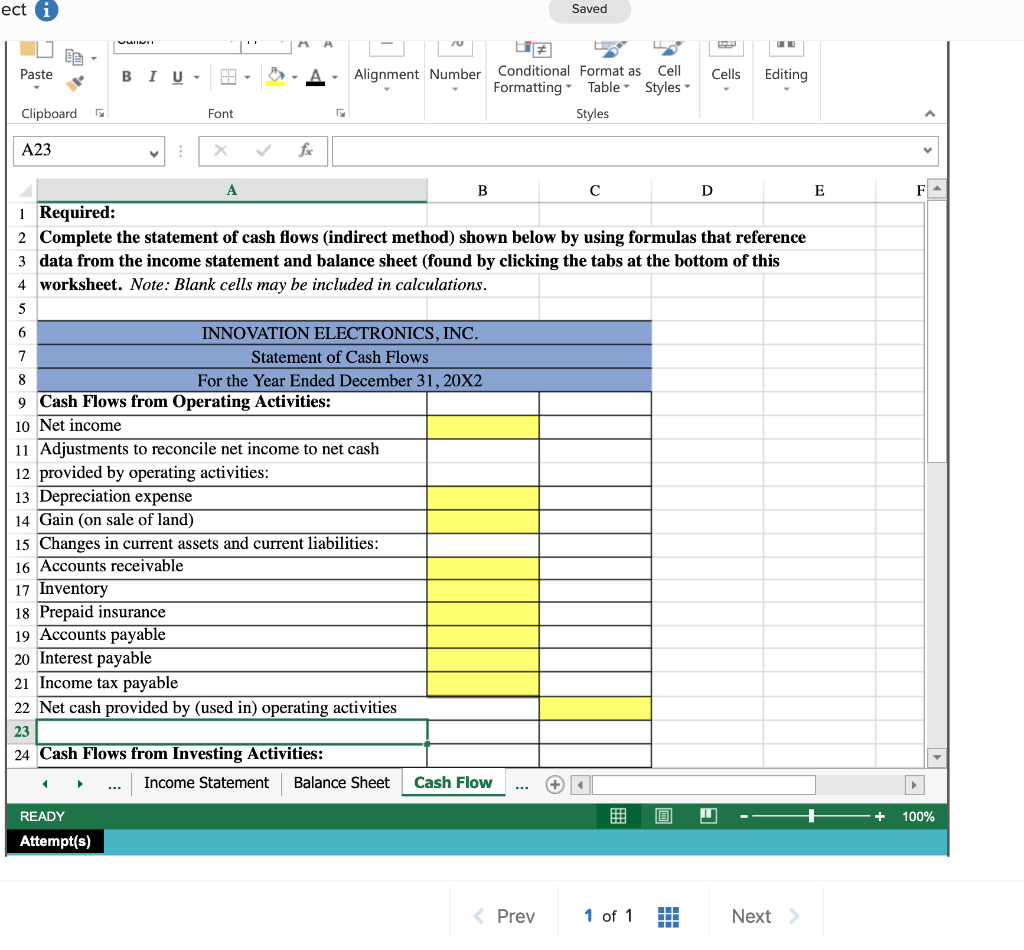Click the Copy icon in Clipboard group
1024x950 pixels.
[74, 57]
